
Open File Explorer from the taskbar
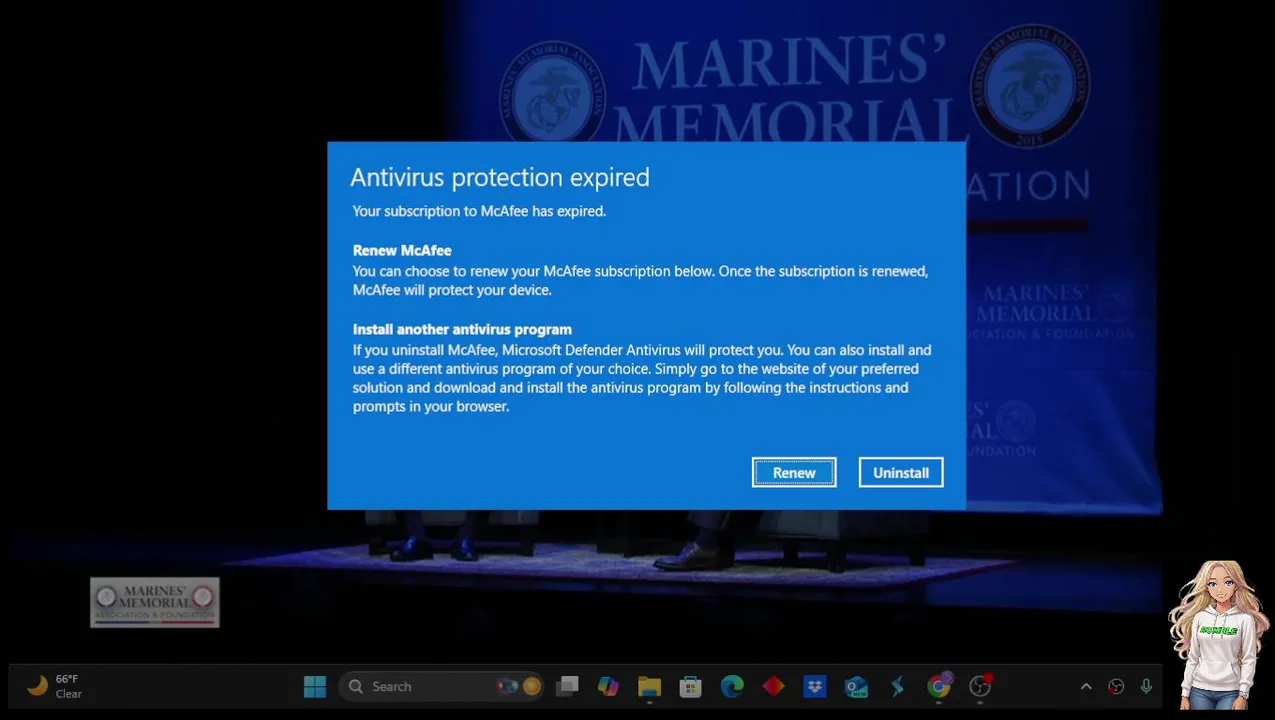coord(649,686)
